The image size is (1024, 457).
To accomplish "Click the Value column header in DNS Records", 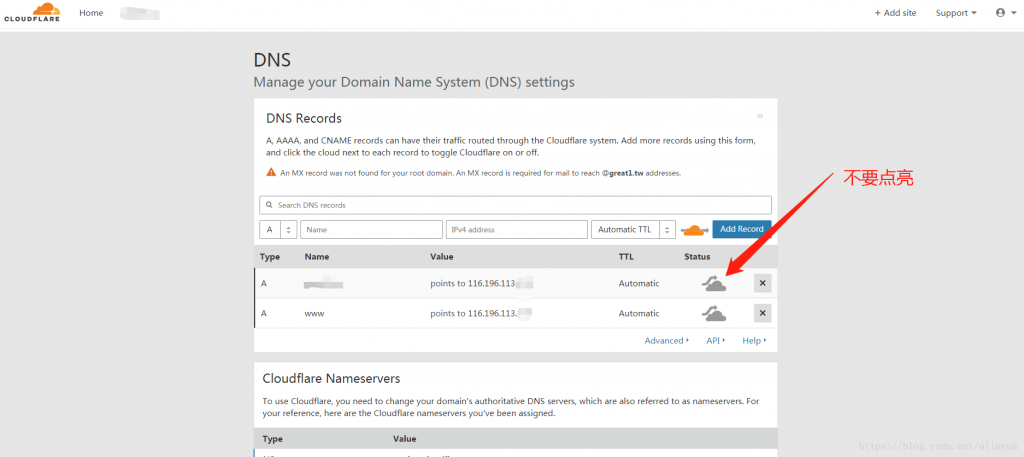I will pos(441,257).
